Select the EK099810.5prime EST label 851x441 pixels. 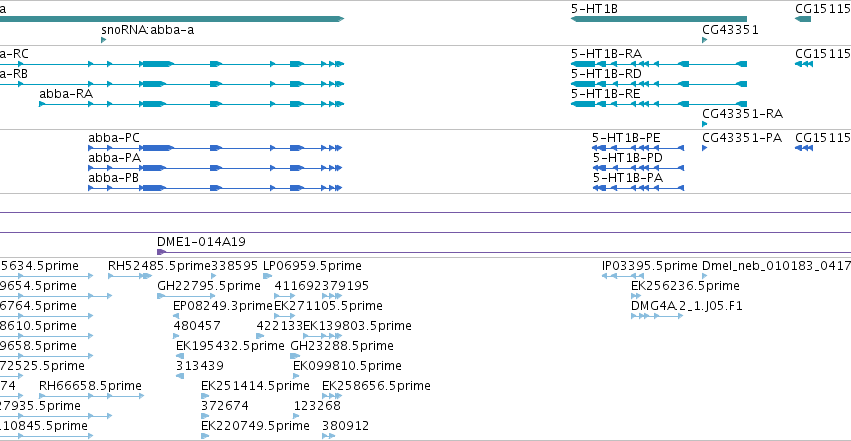click(x=347, y=366)
